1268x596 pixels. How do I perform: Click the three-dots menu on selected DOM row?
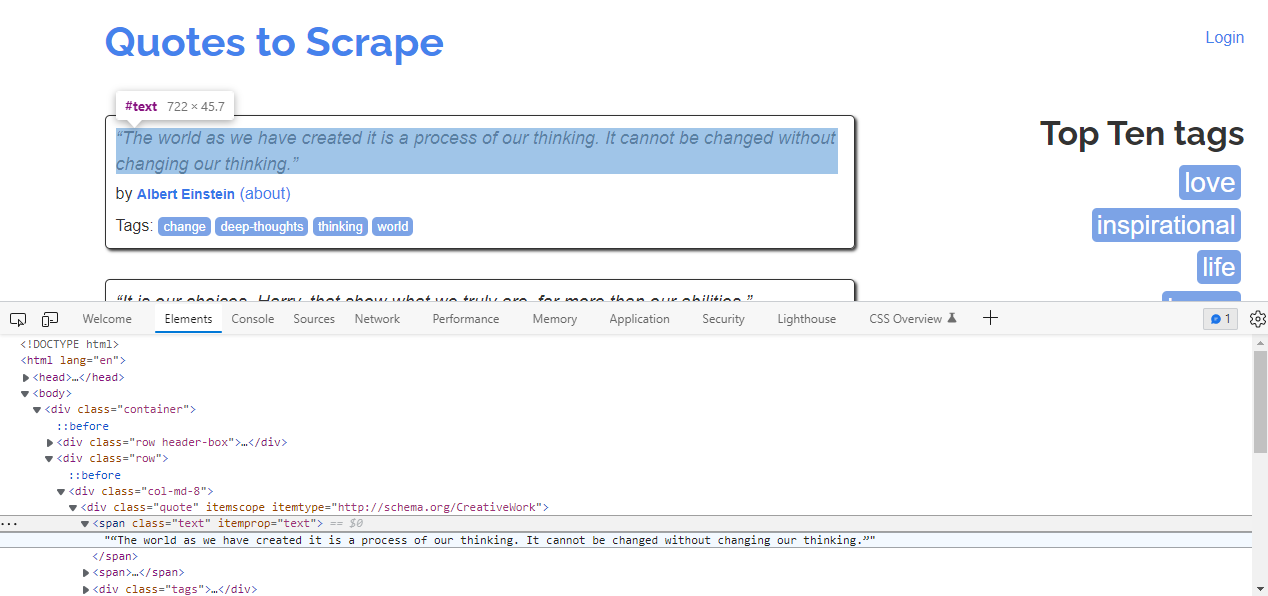[9, 523]
